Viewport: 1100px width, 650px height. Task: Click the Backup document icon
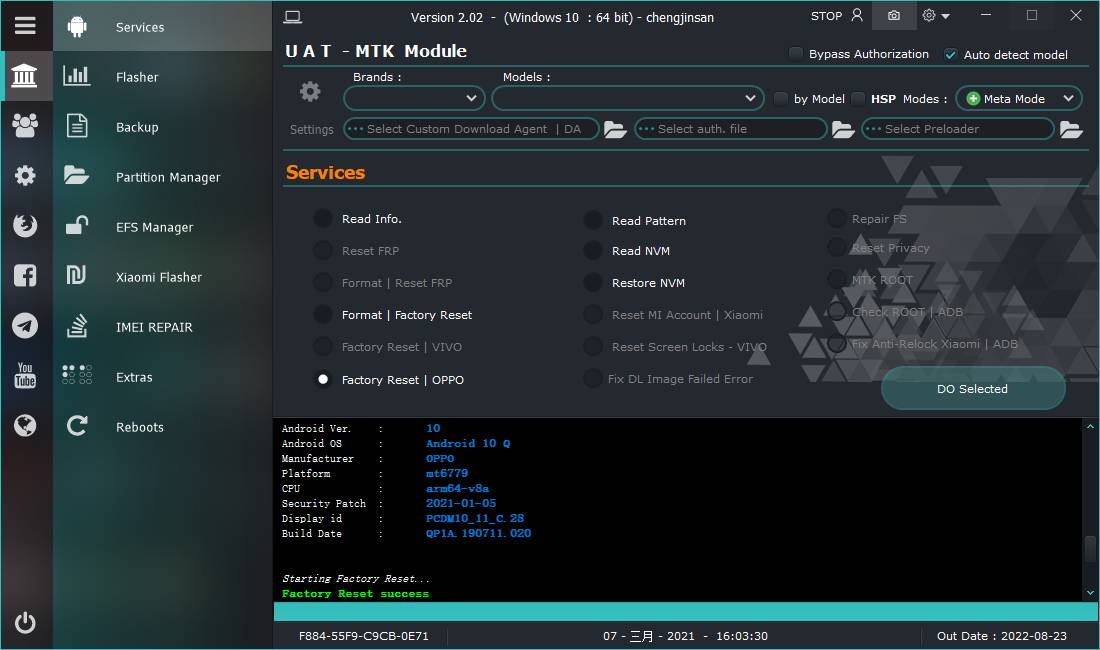point(76,126)
